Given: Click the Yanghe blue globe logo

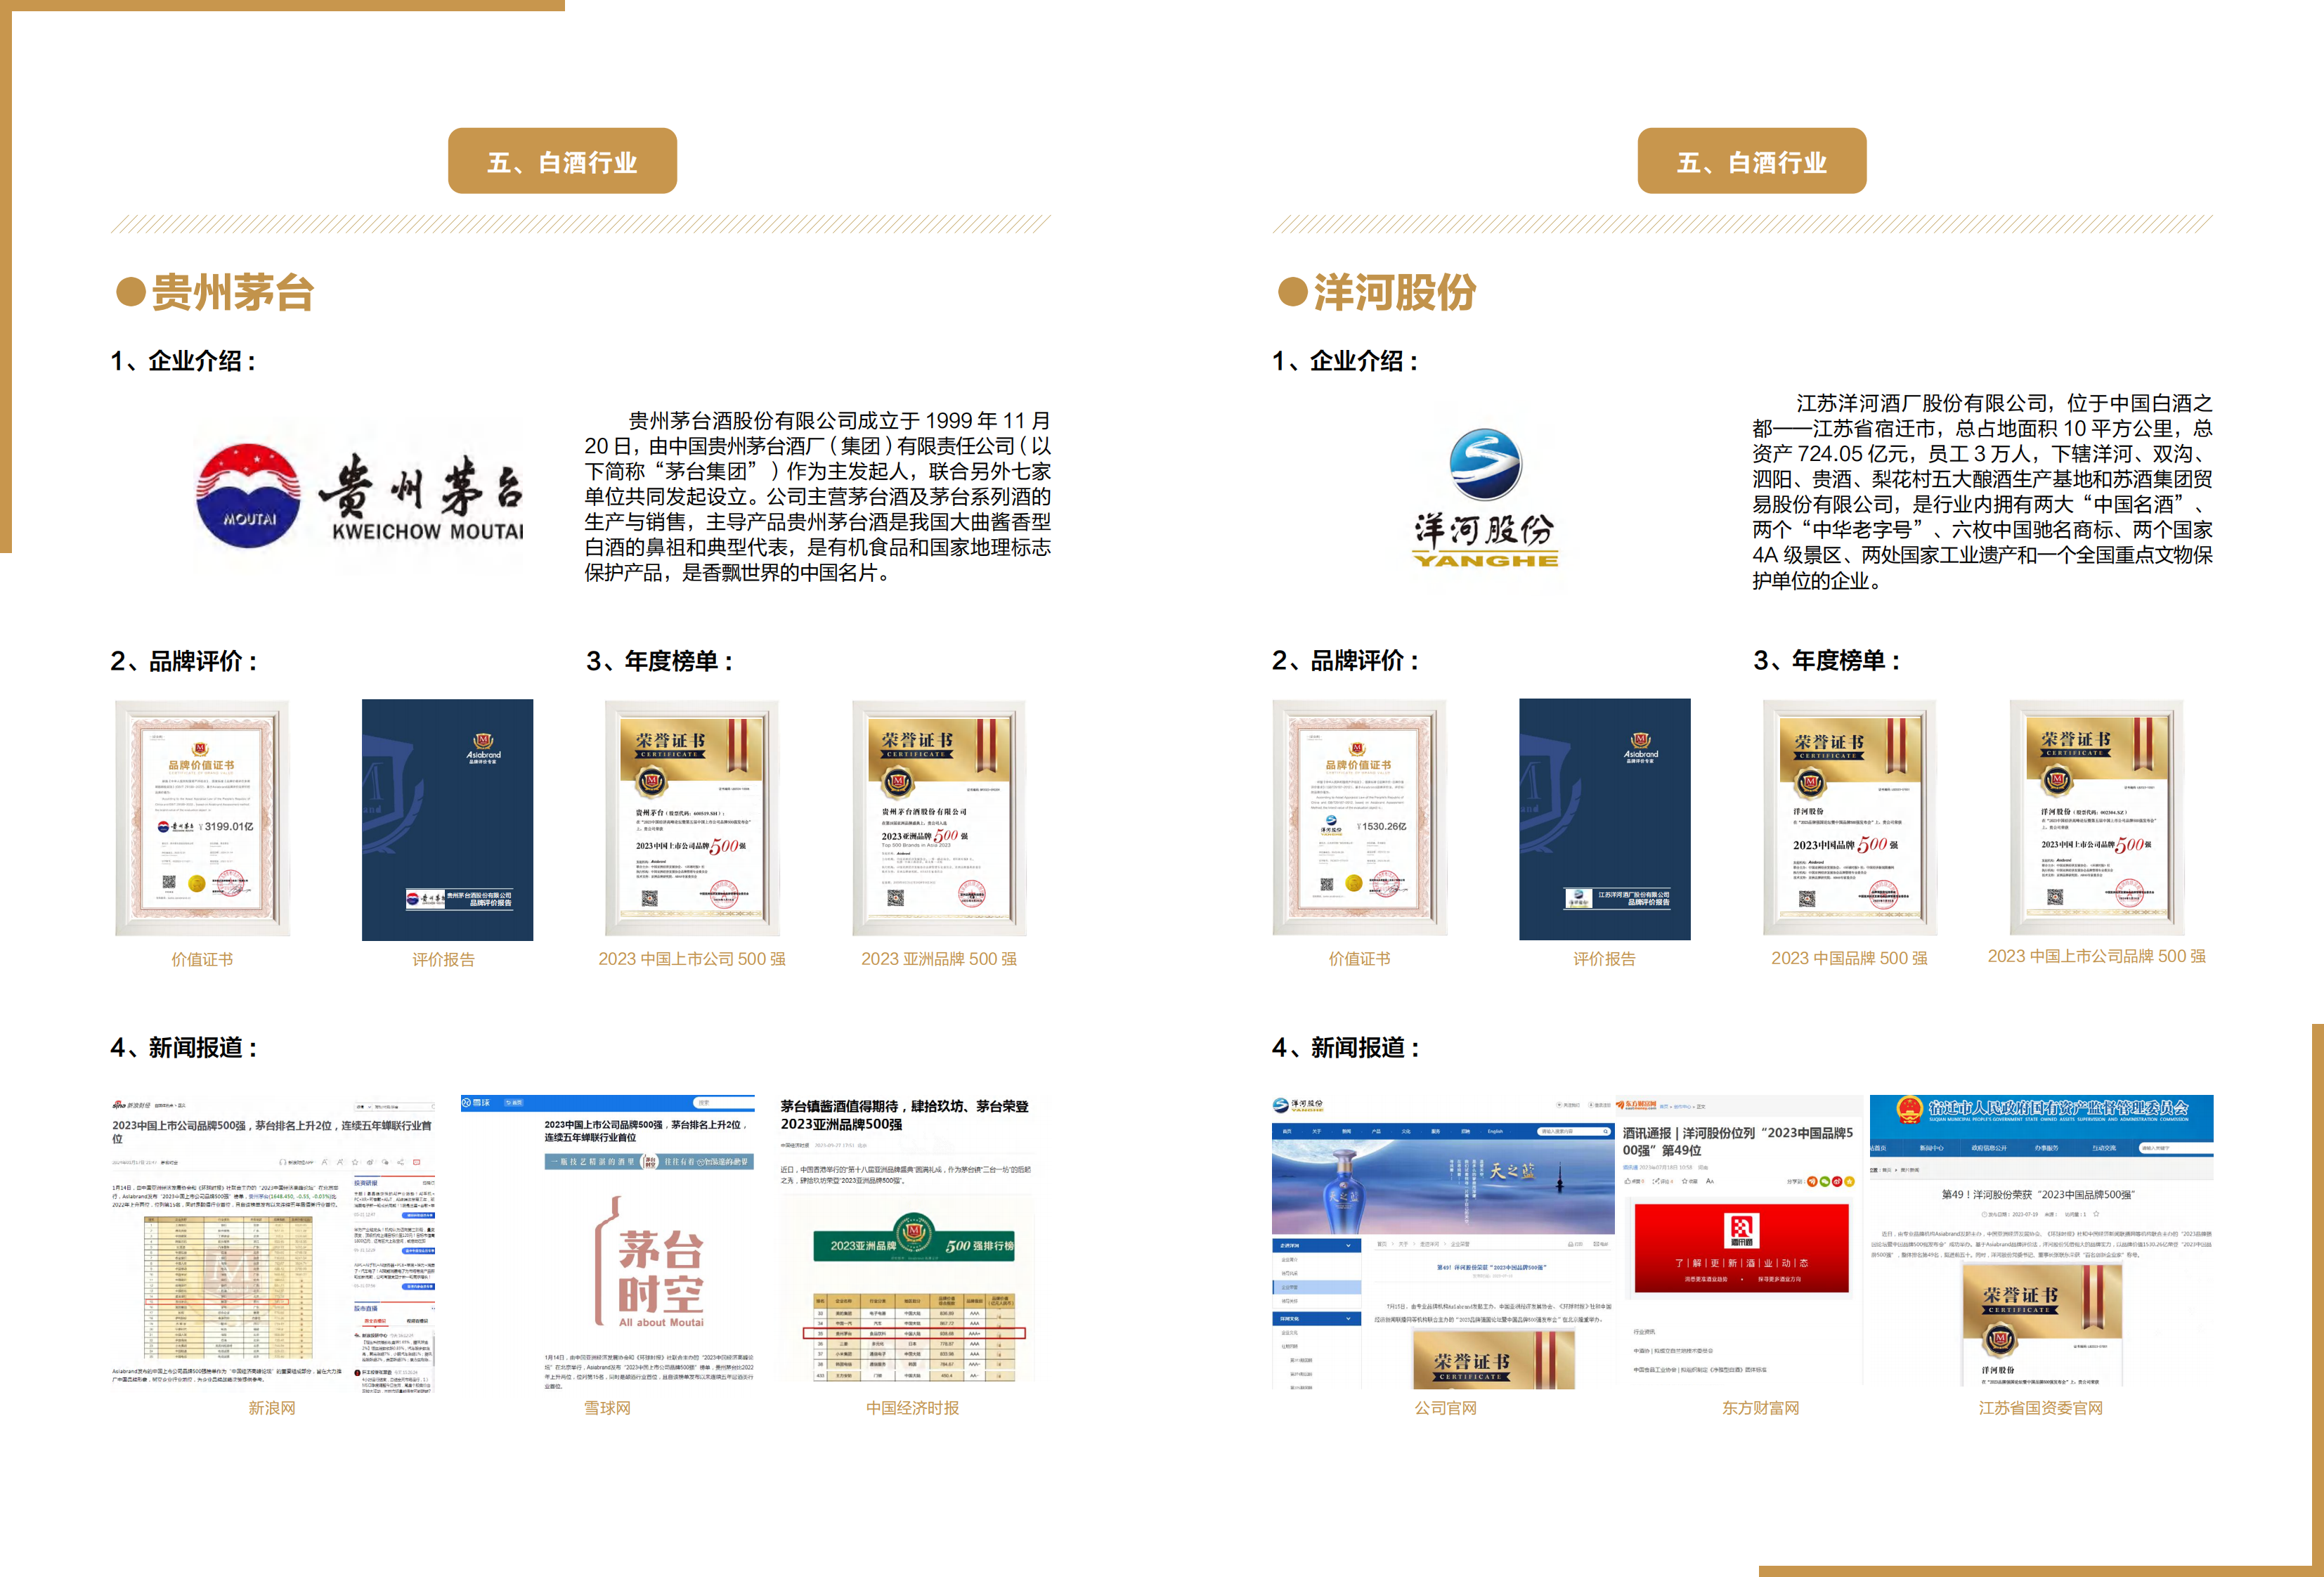Looking at the screenshot, I should [x=1485, y=464].
